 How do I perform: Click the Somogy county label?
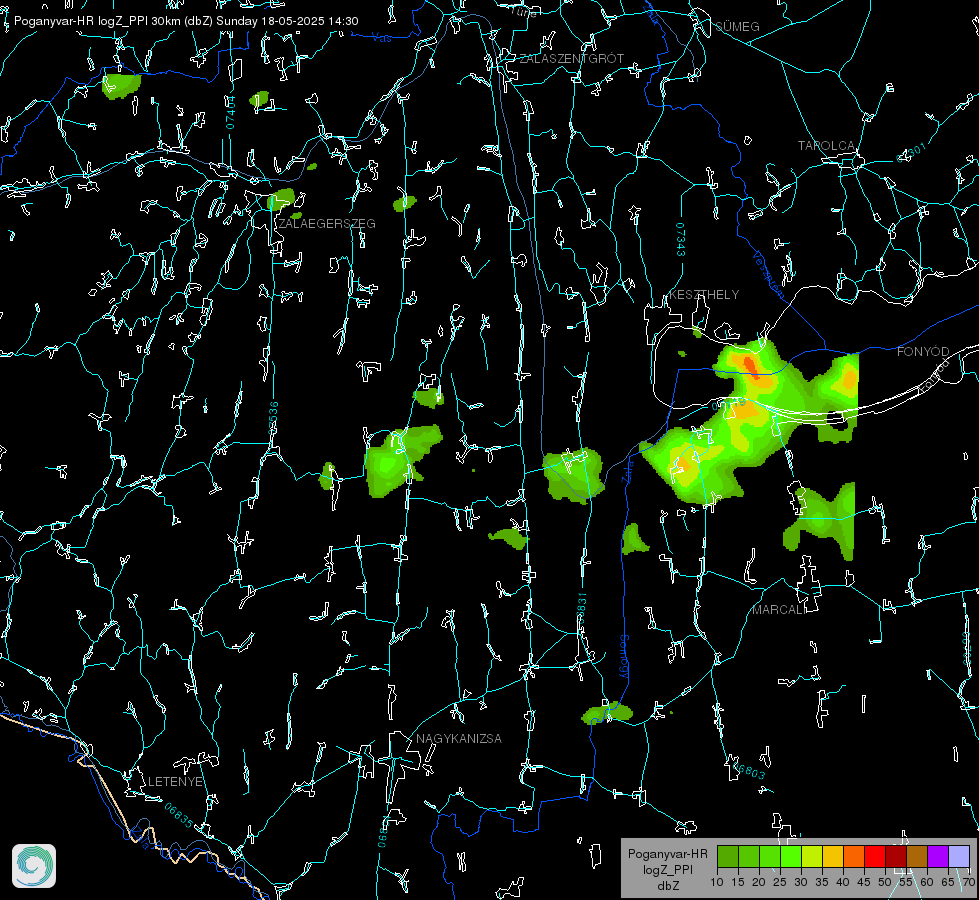[x=624, y=657]
